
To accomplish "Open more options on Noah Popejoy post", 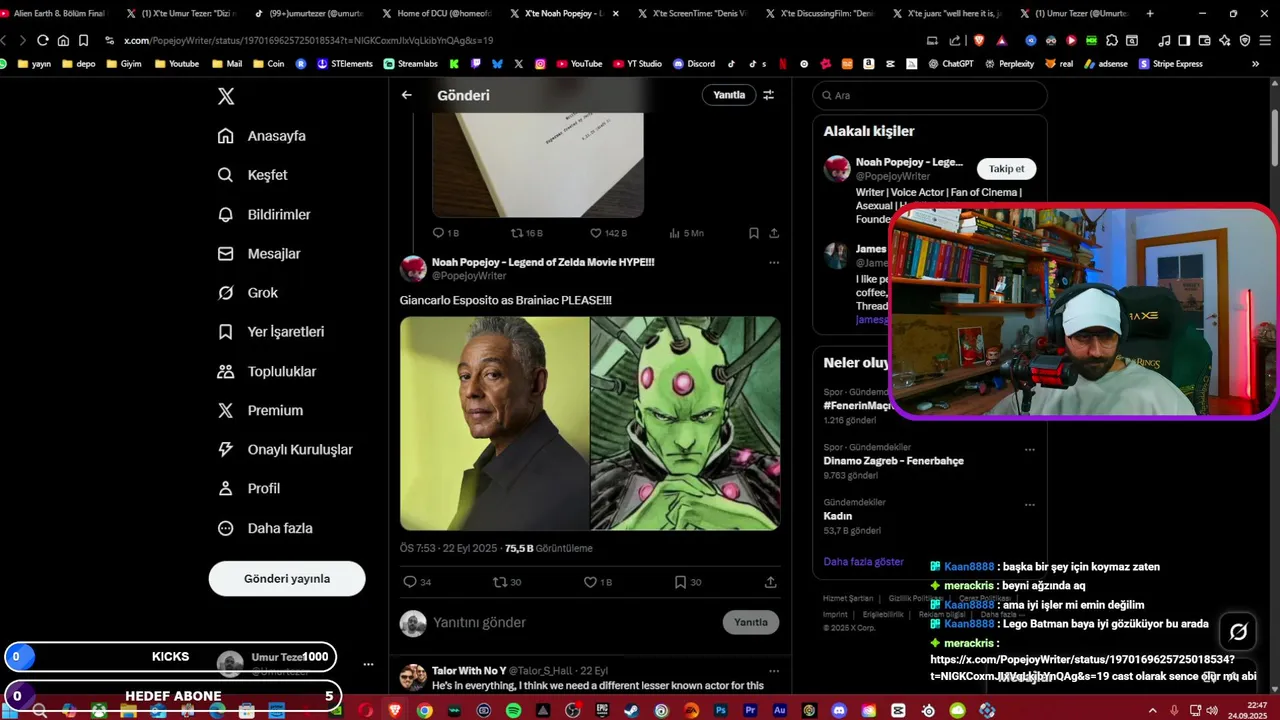I will pyautogui.click(x=774, y=262).
